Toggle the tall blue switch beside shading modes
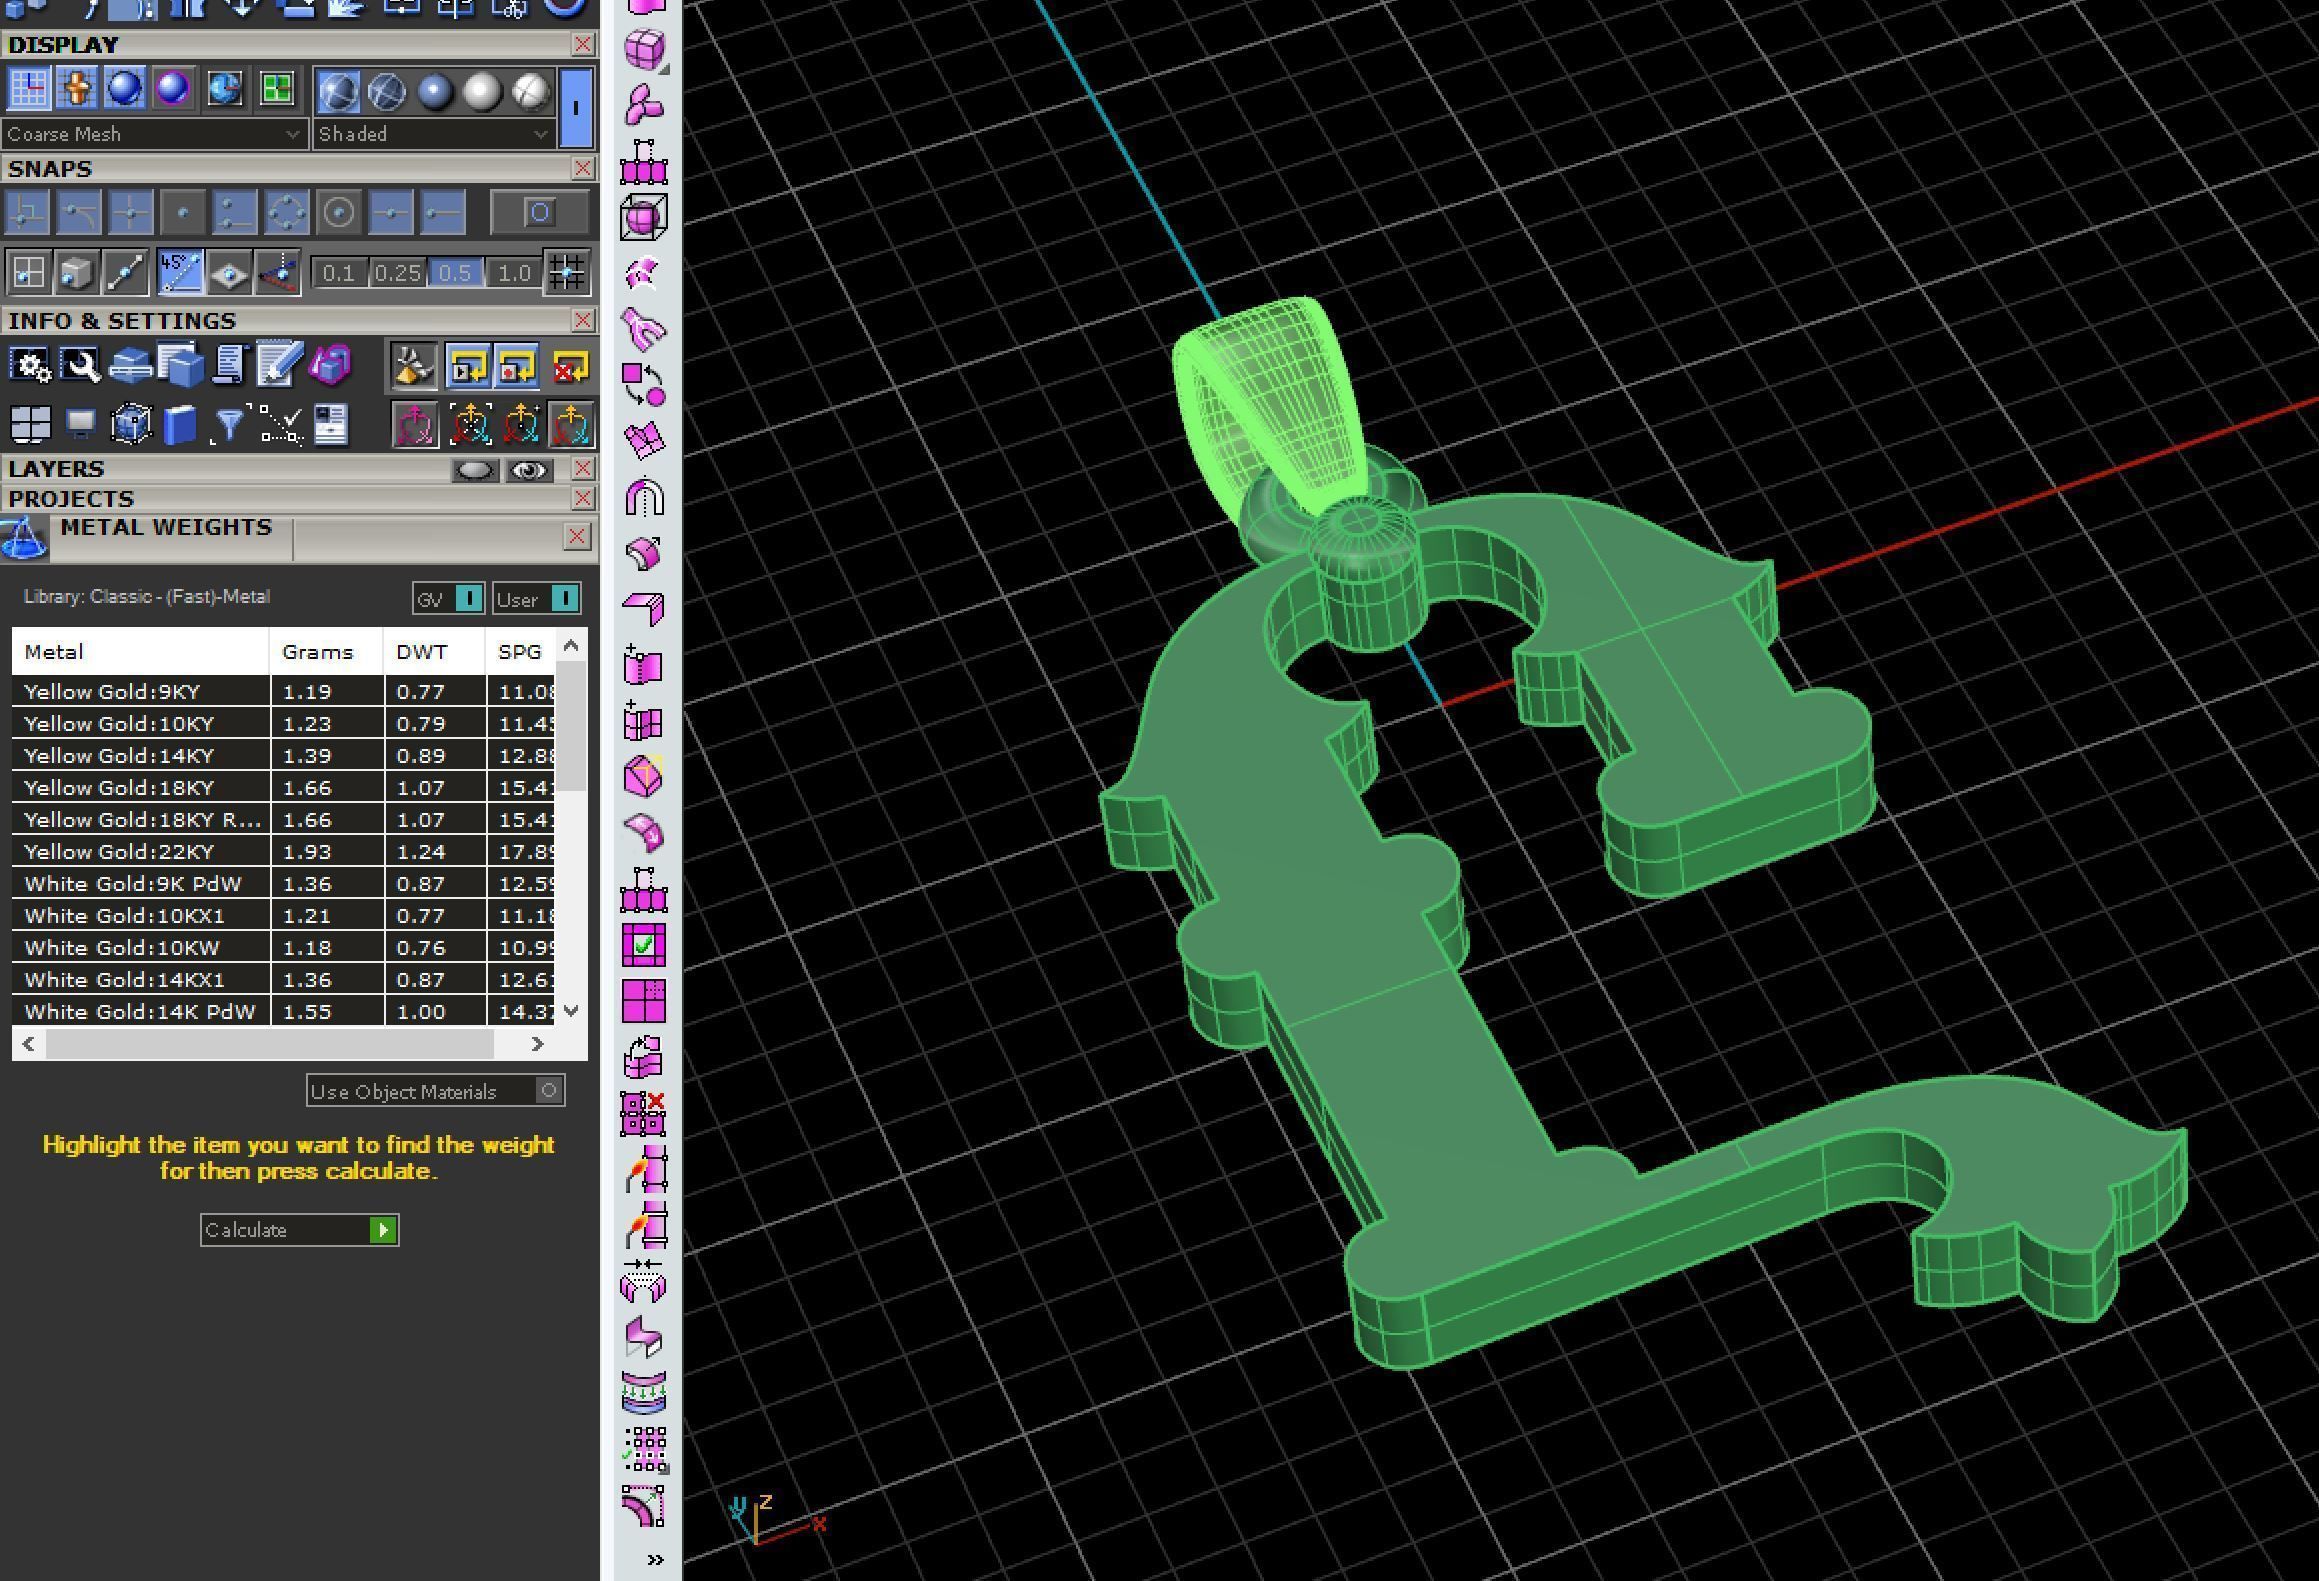This screenshot has height=1581, width=2319. tap(576, 108)
